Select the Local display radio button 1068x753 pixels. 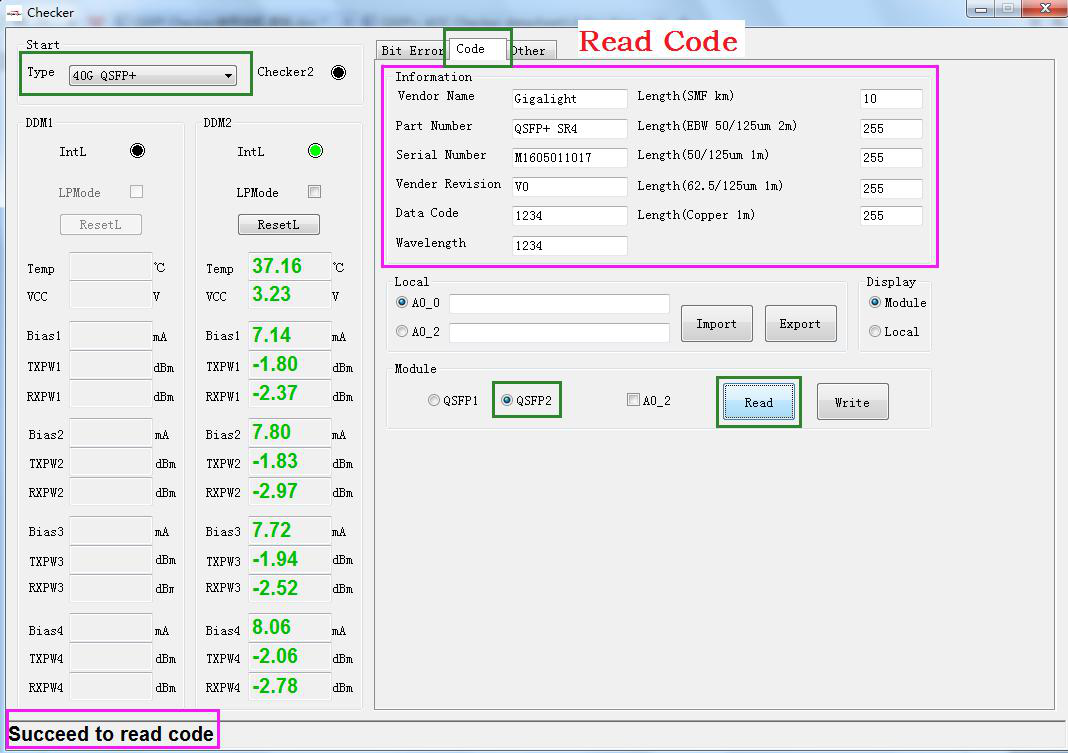875,332
